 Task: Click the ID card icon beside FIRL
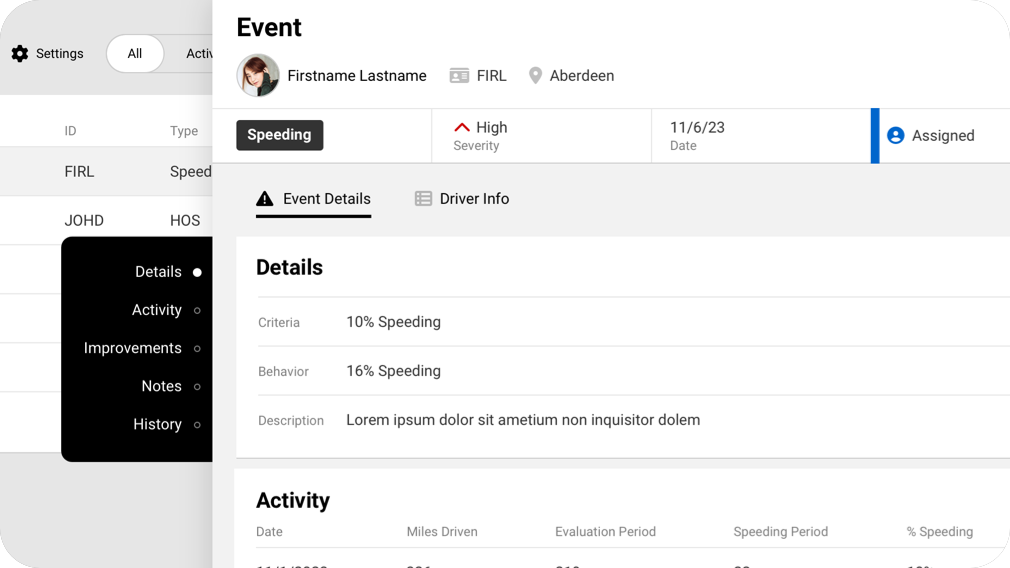(x=459, y=76)
